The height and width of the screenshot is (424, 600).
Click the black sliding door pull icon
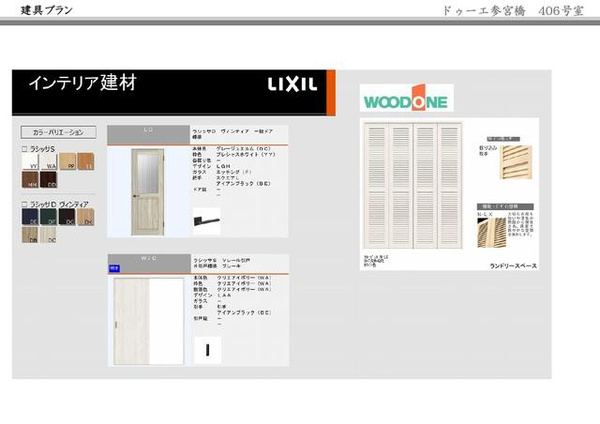(x=207, y=349)
